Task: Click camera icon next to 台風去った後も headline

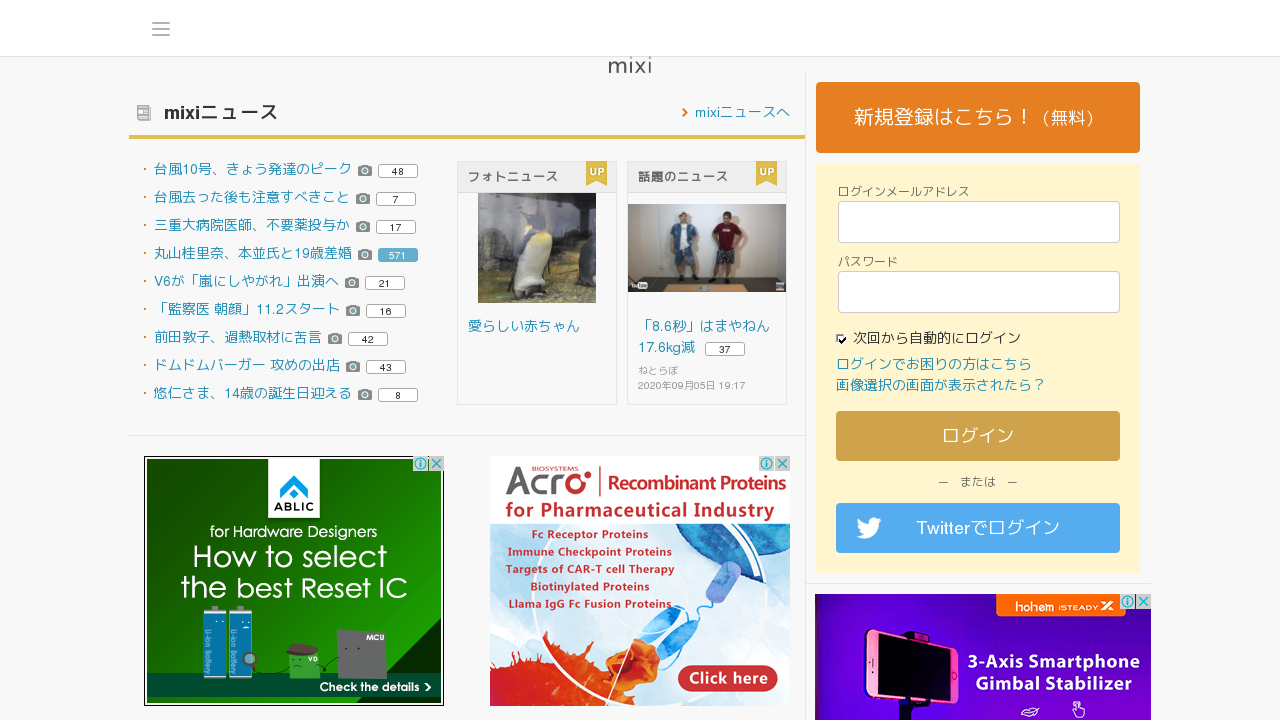Action: 363,199
